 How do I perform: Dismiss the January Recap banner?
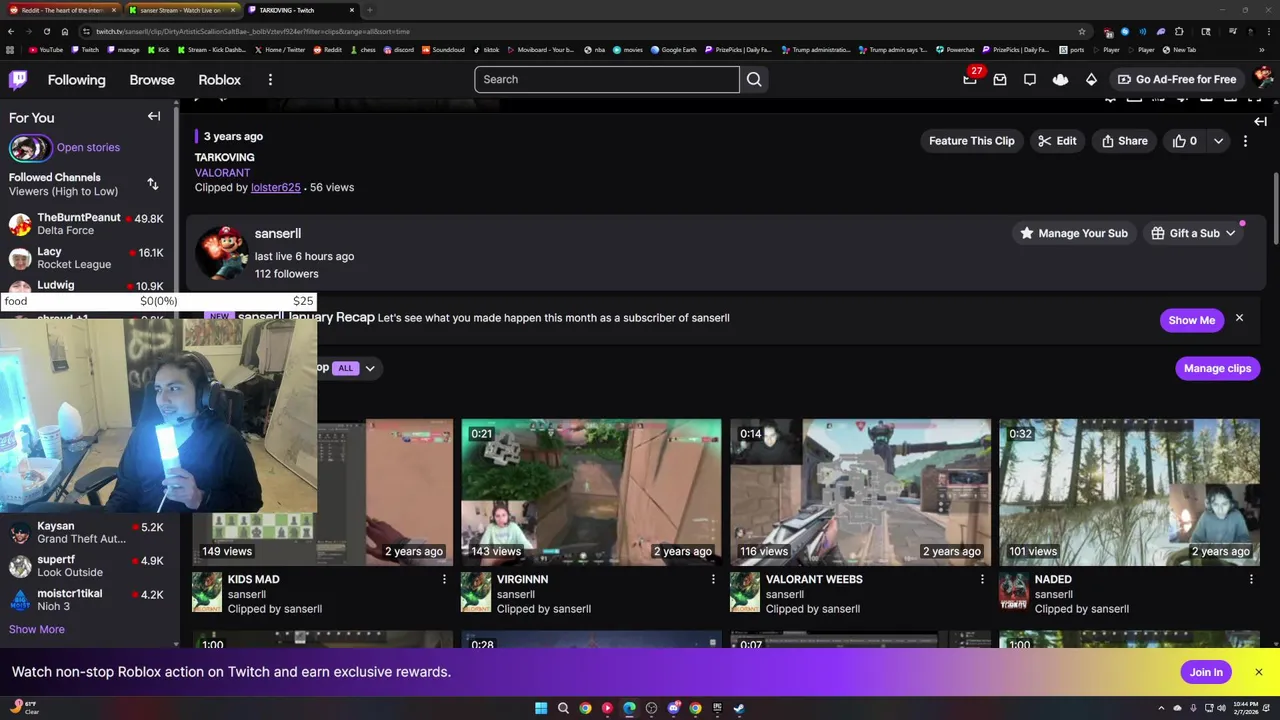(1239, 318)
